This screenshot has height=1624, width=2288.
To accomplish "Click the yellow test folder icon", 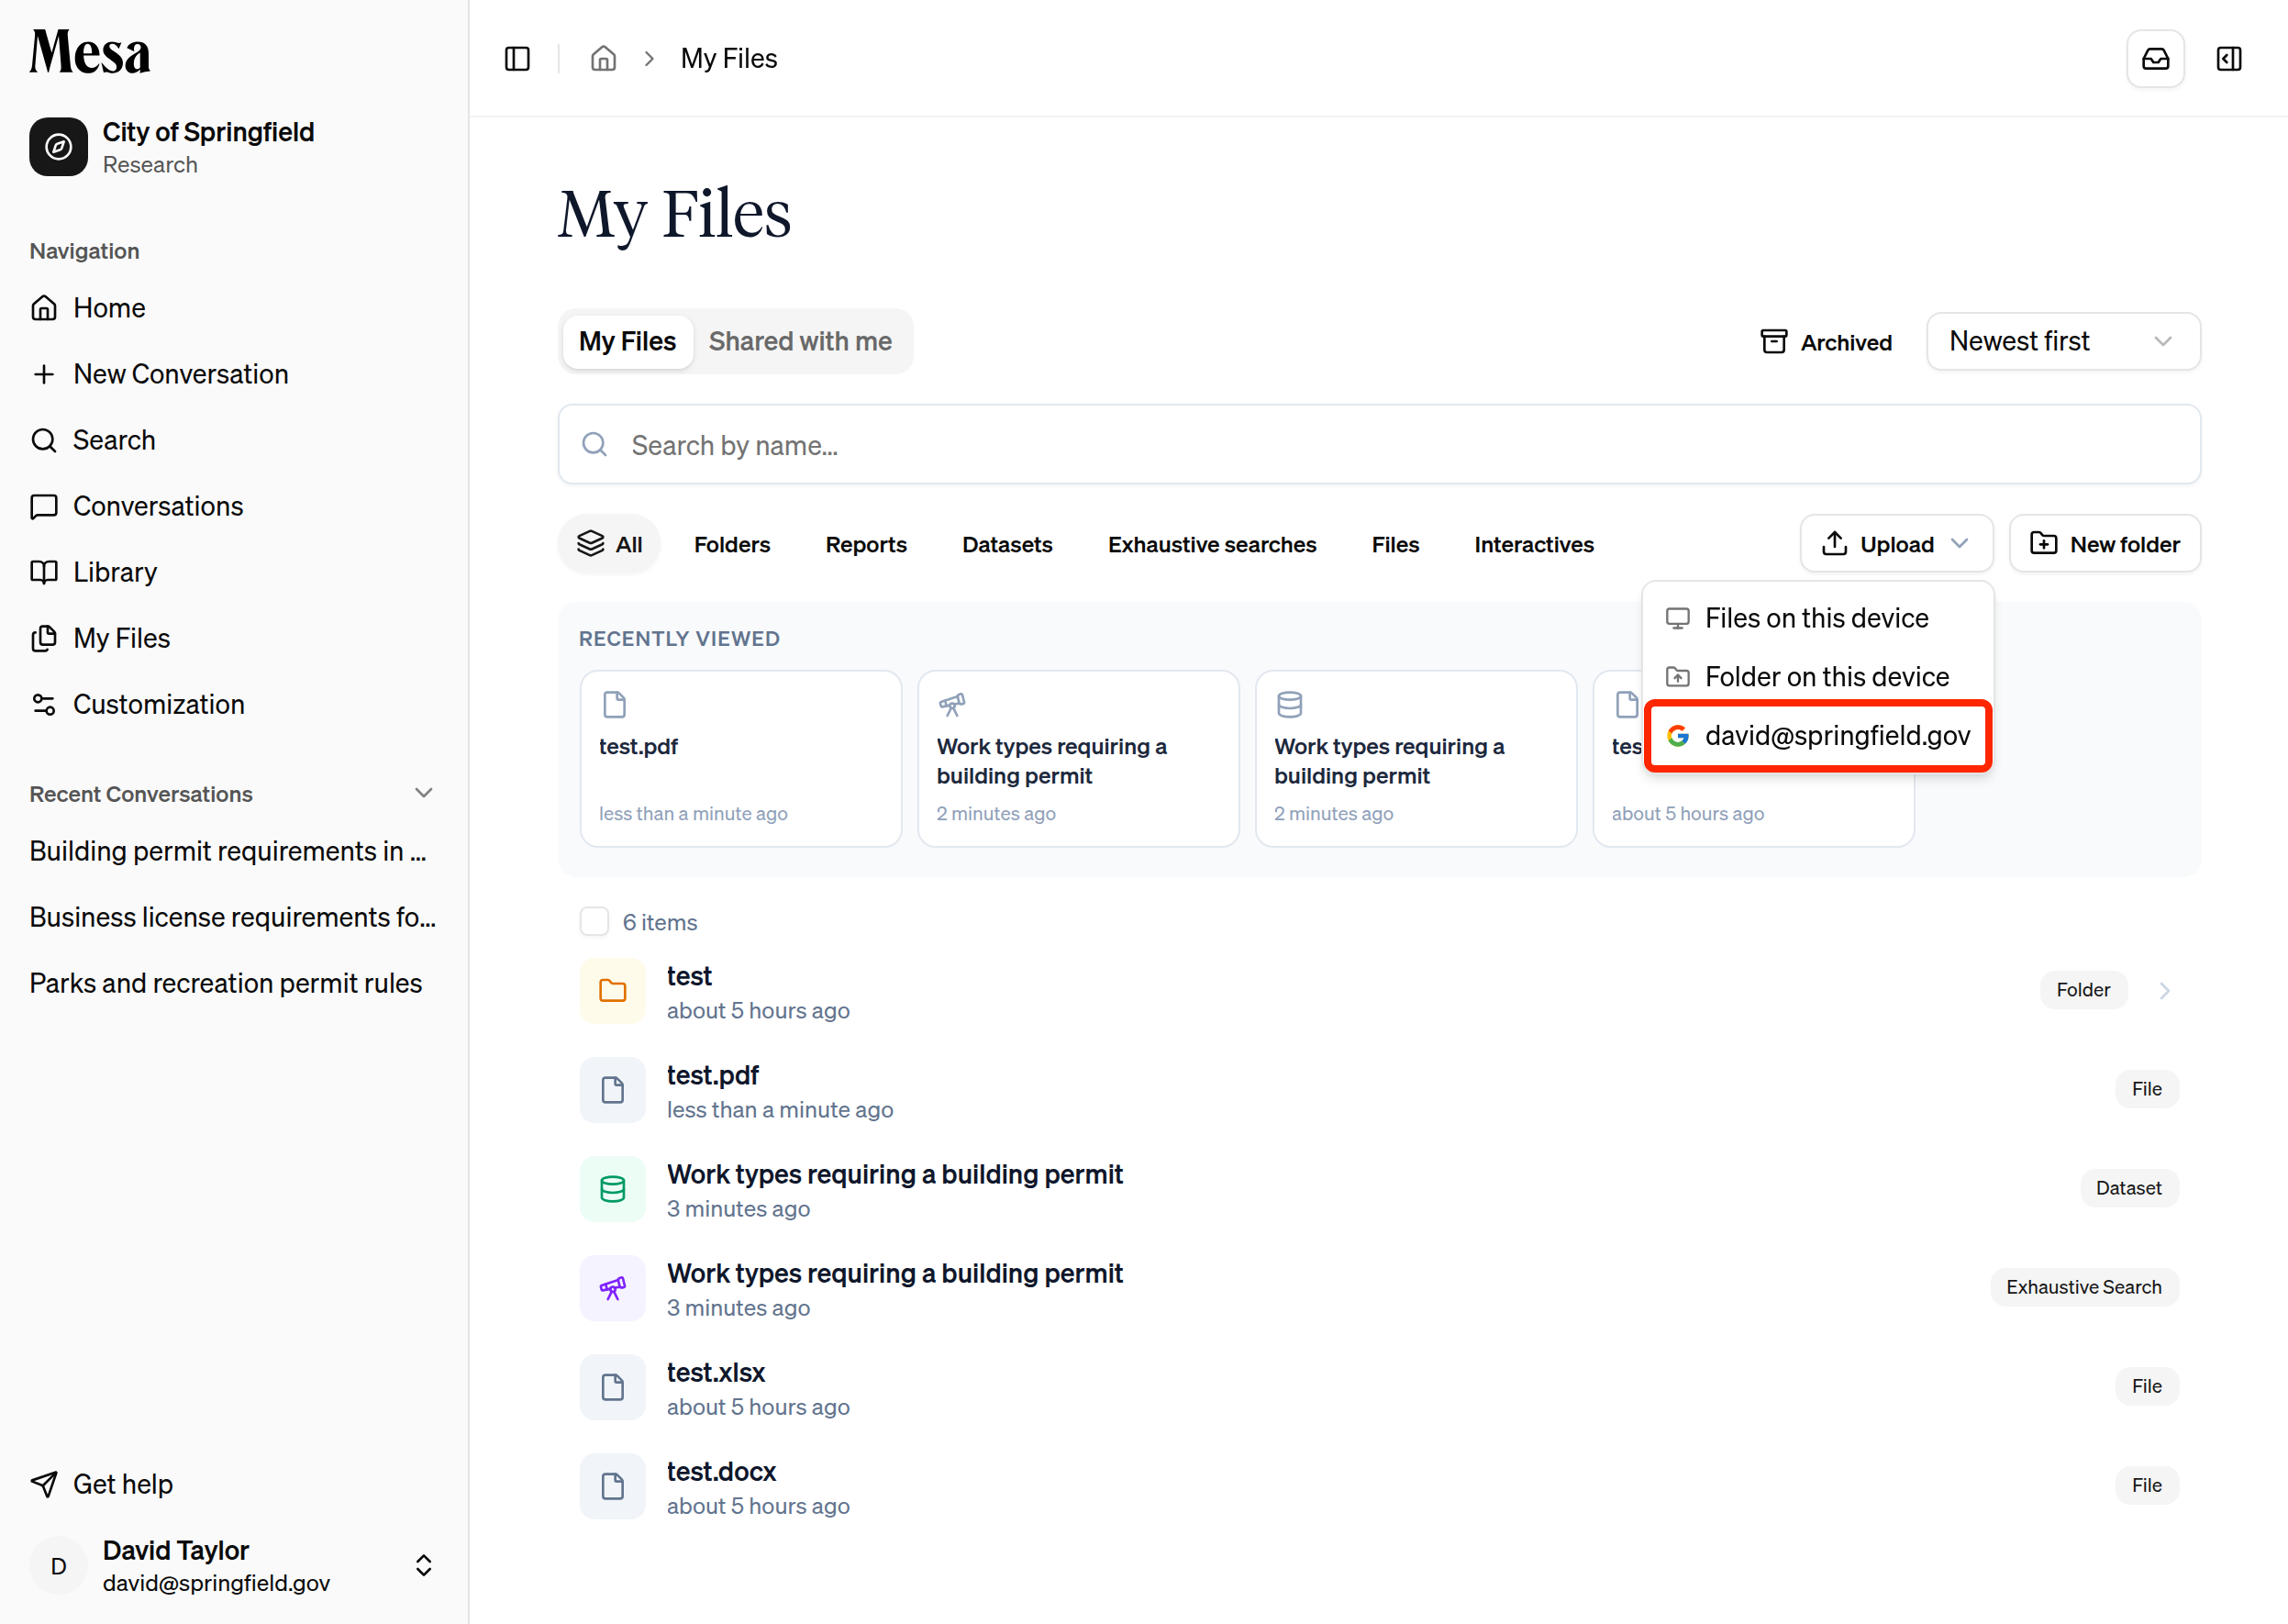I will coord(612,991).
